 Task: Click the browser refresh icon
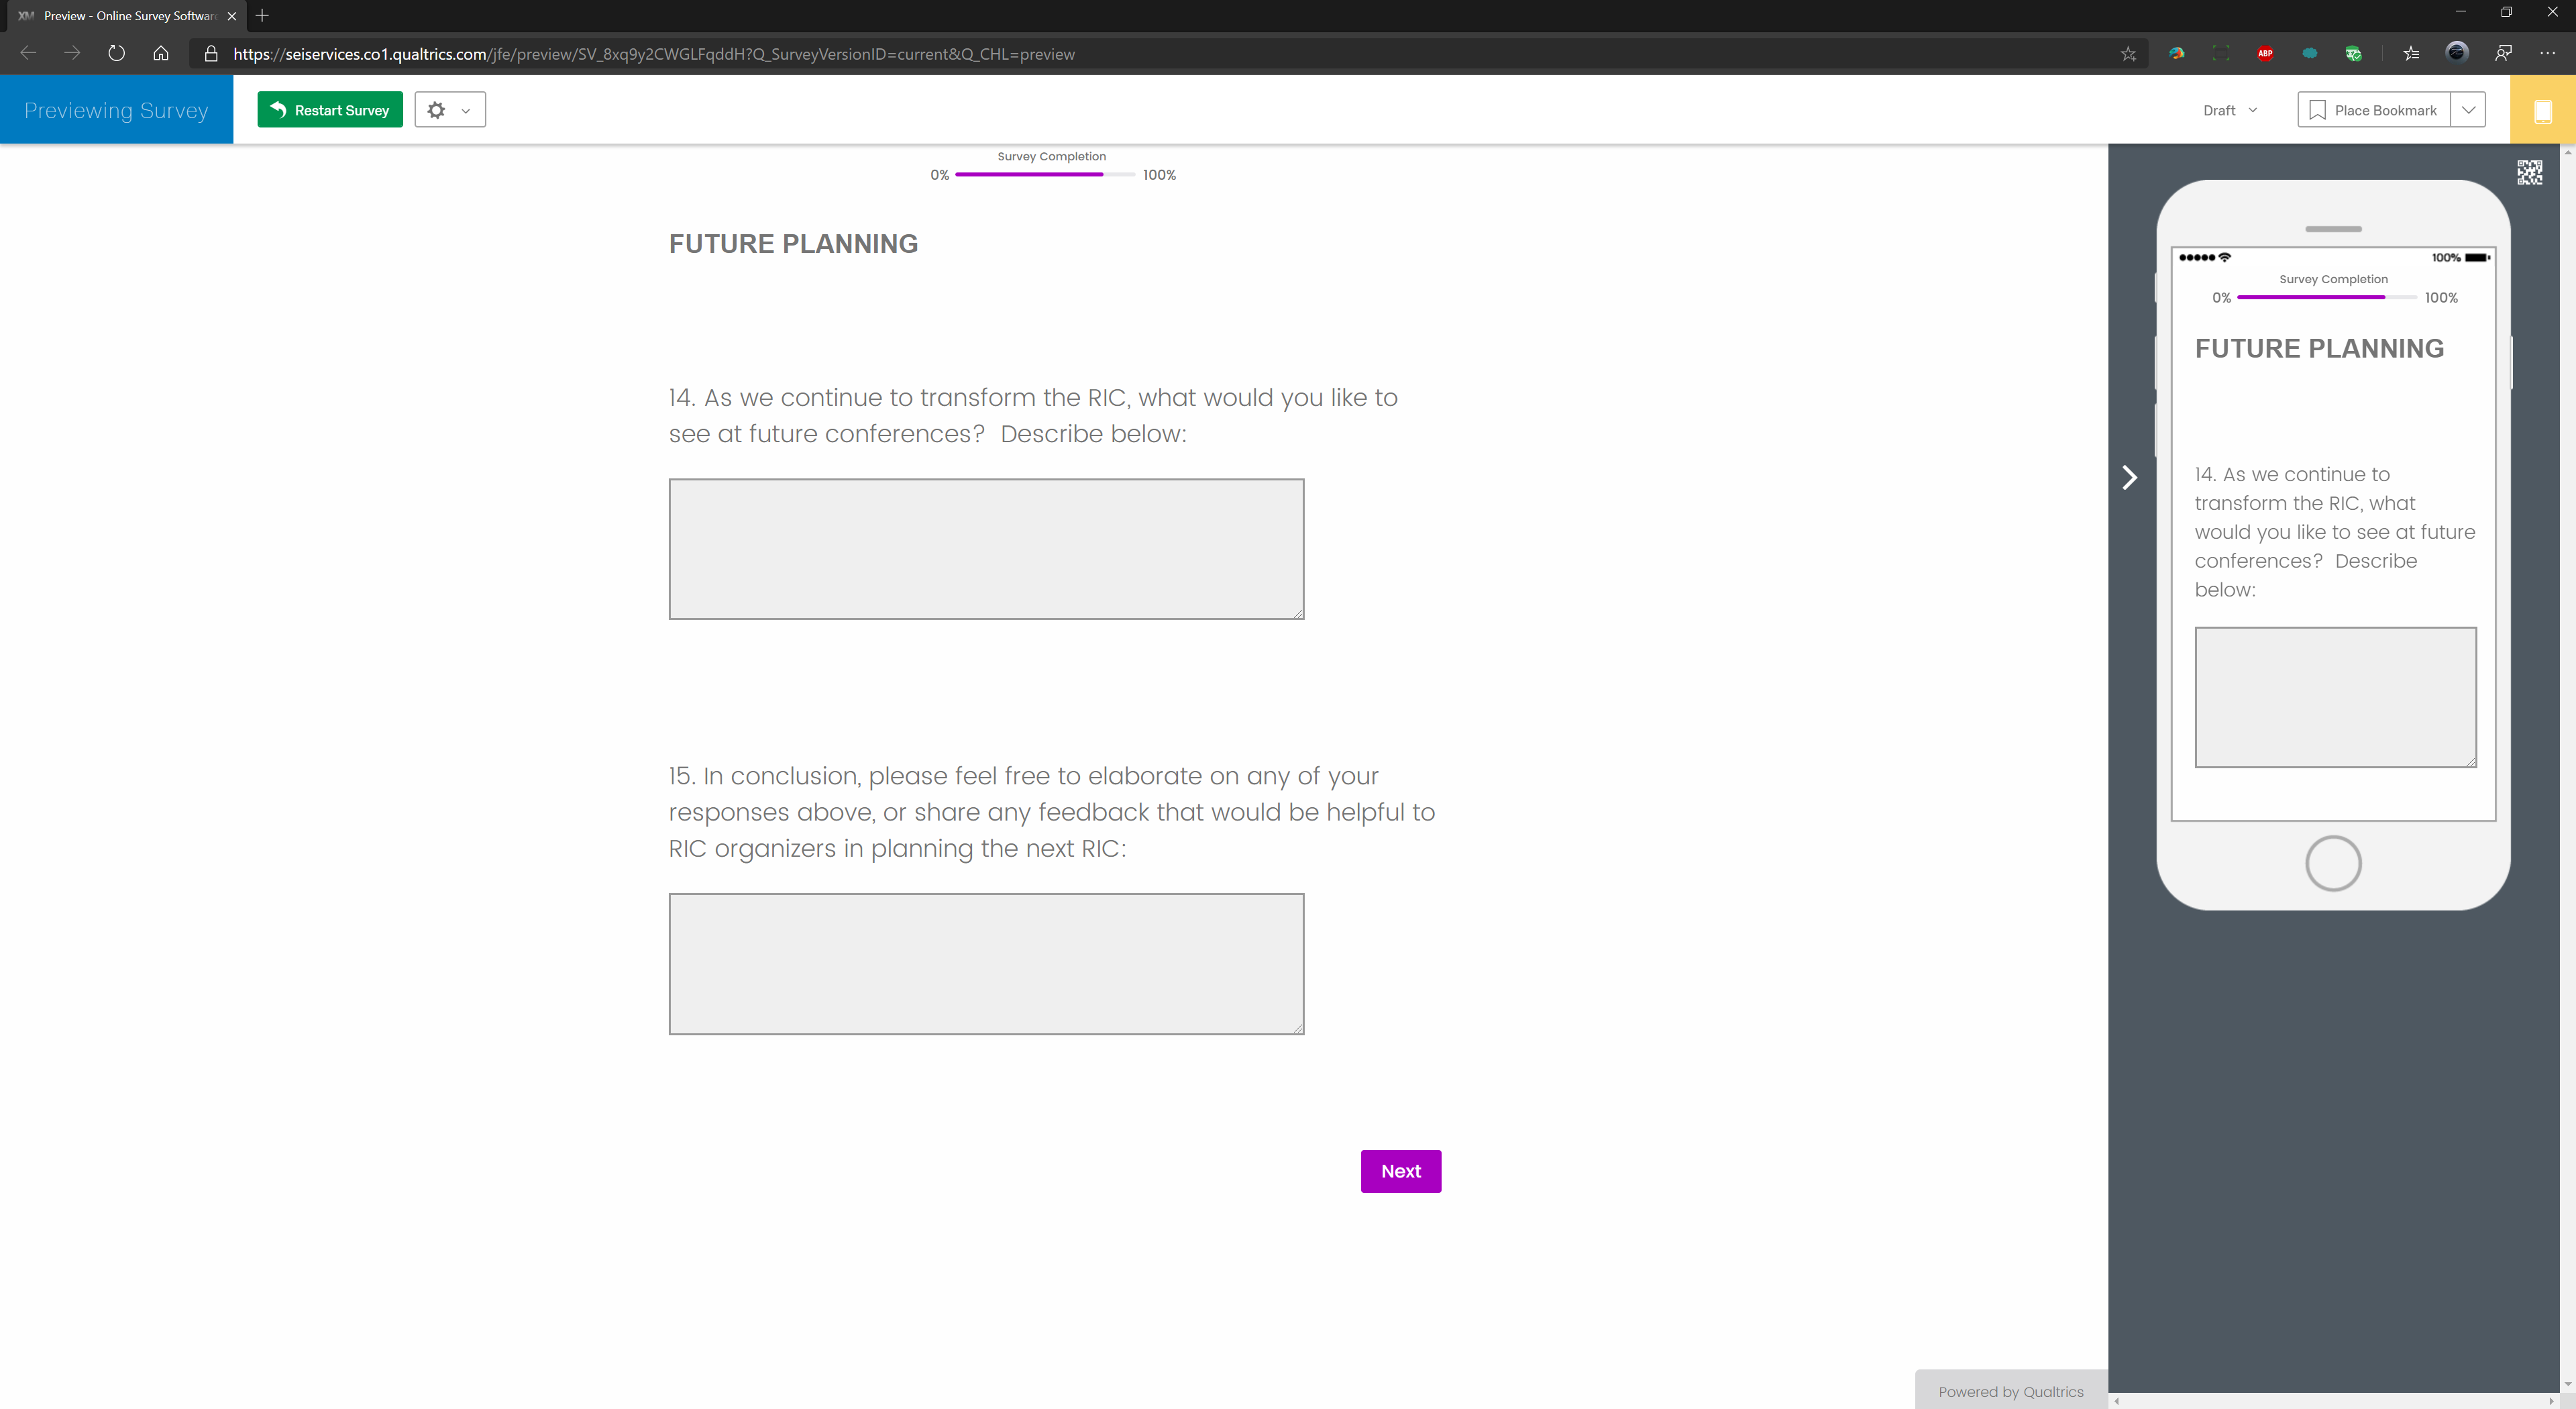pyautogui.click(x=116, y=54)
